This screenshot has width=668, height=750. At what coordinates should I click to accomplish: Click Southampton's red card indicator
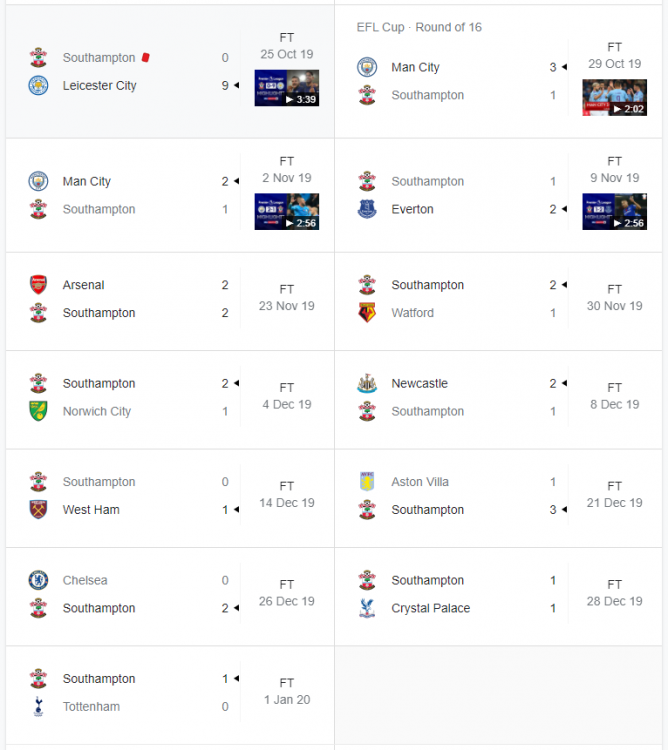point(146,58)
